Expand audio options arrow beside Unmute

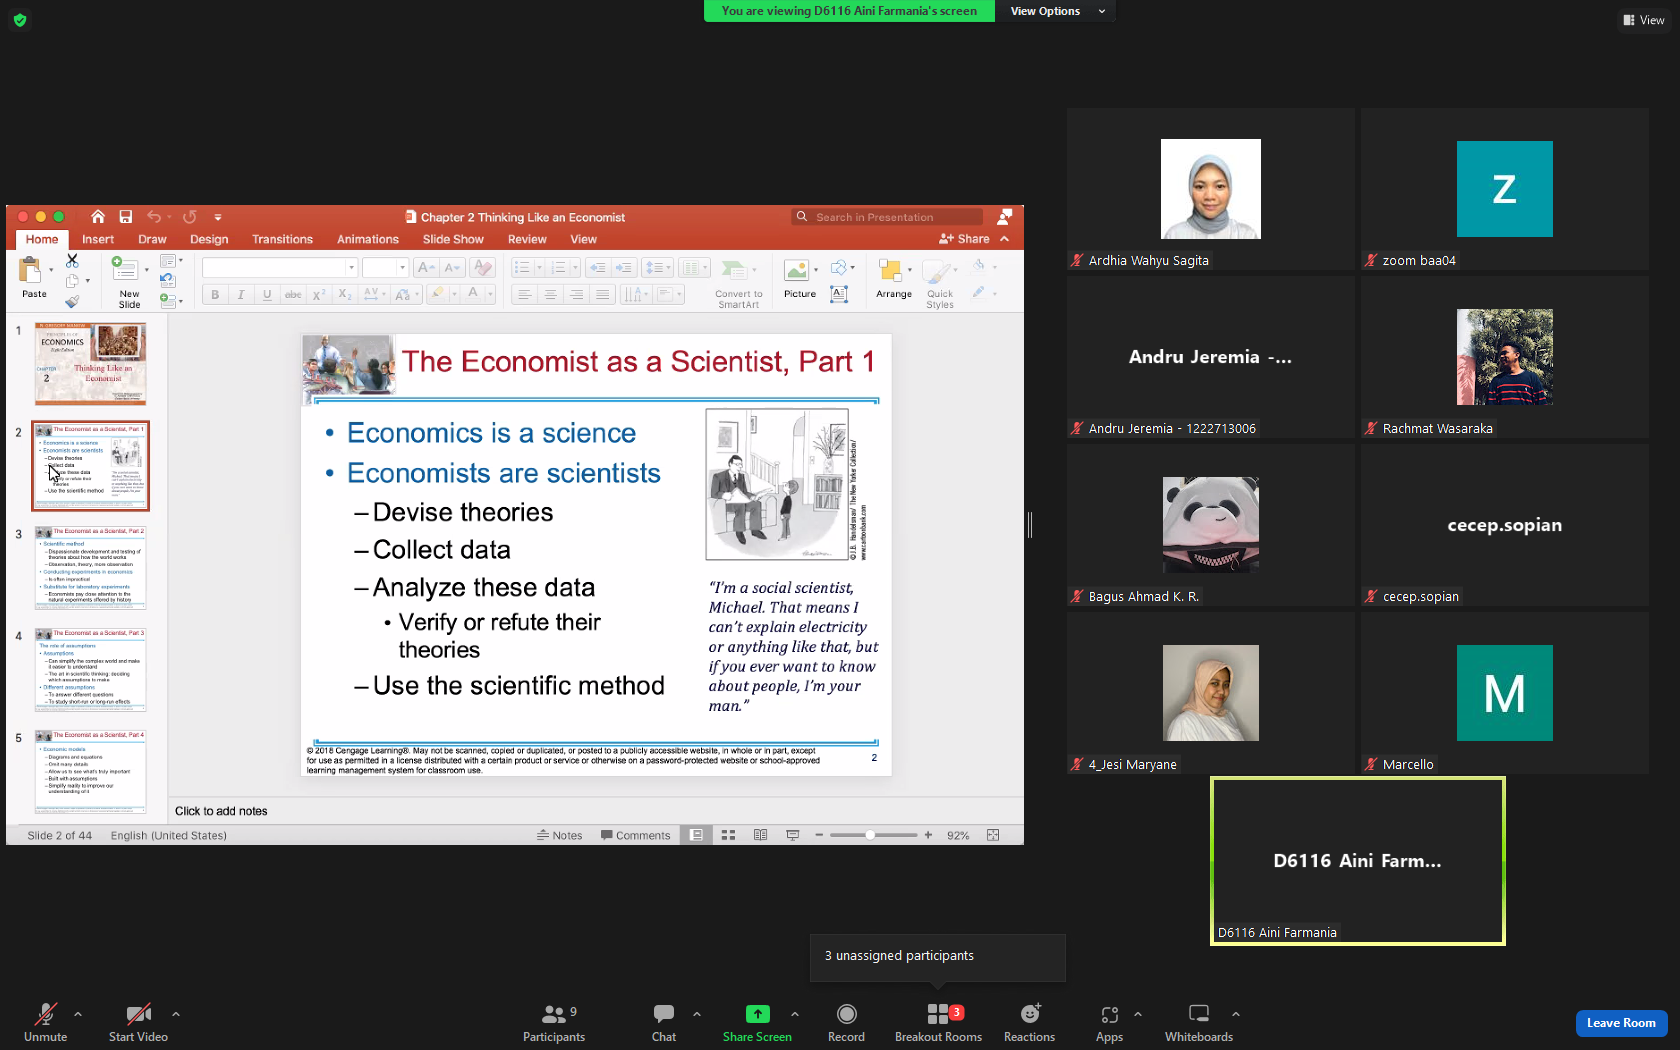pyautogui.click(x=78, y=1014)
